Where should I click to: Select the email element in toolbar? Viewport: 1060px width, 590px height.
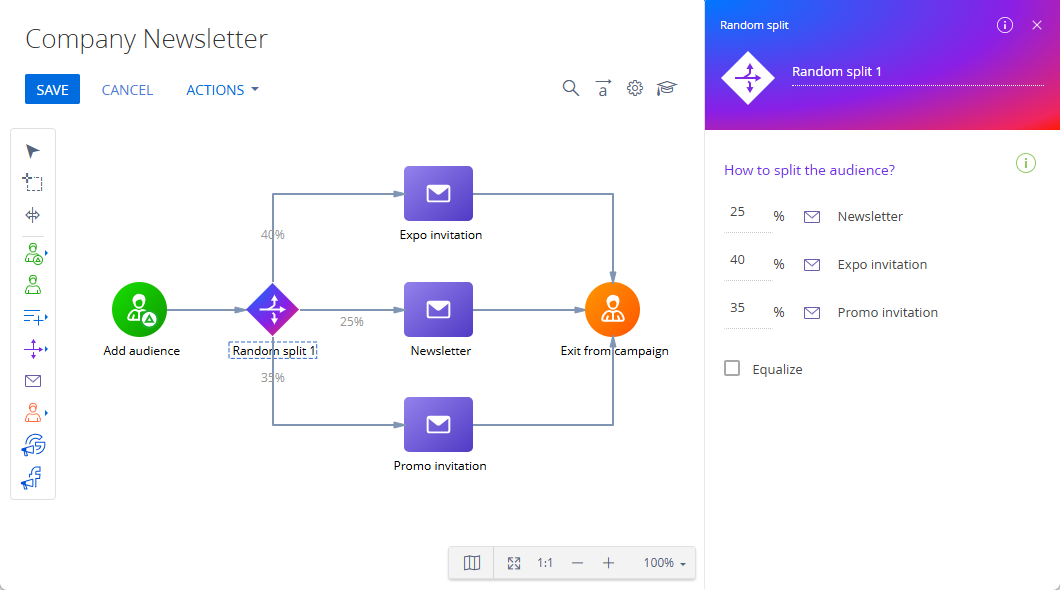[x=32, y=381]
